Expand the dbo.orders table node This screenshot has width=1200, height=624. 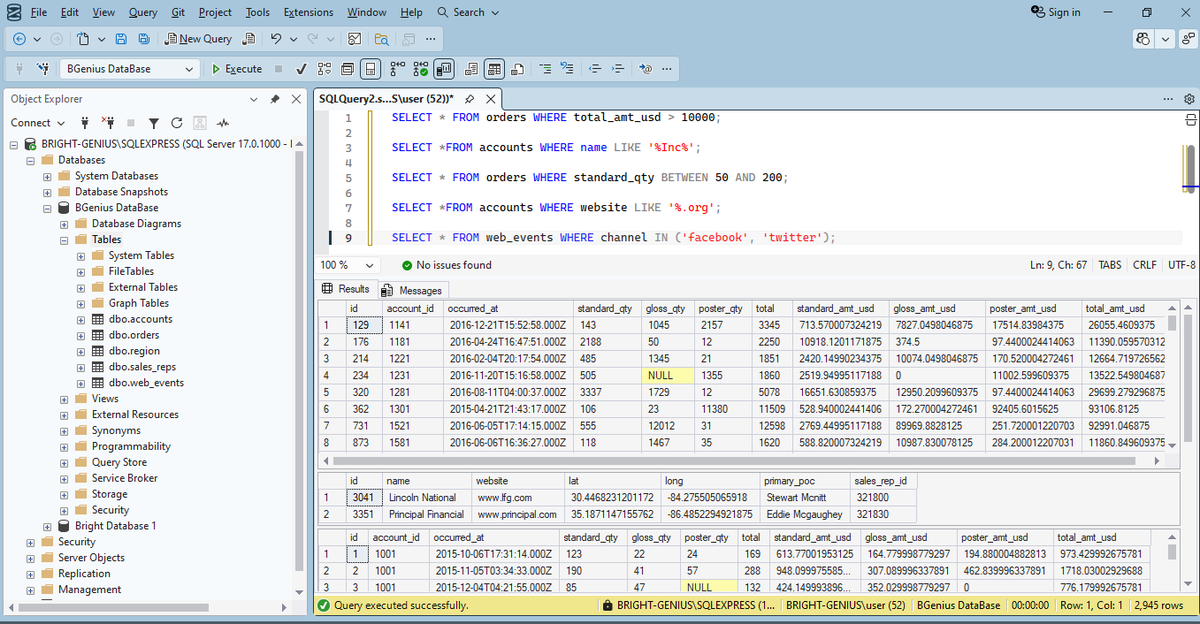coord(82,335)
